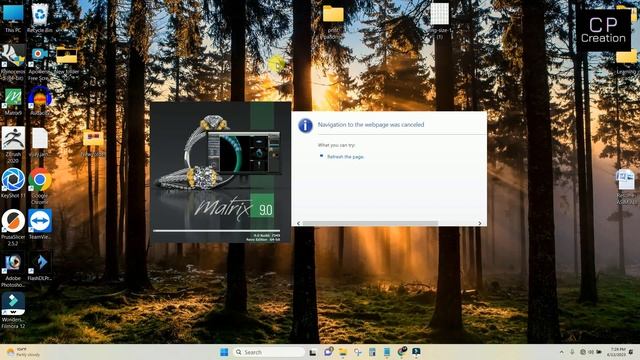Open the dark taskbar icon at the end

coord(416,352)
